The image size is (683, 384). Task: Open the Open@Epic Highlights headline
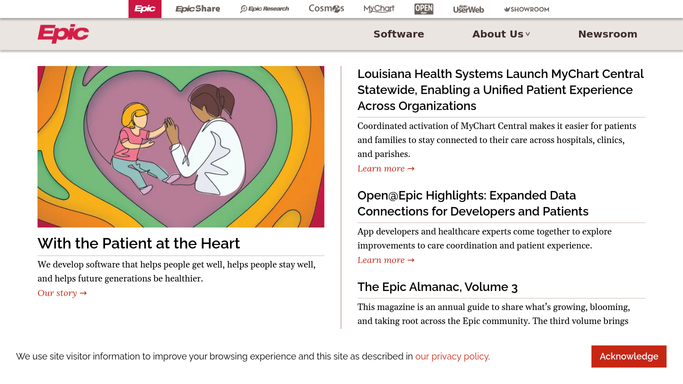[x=473, y=203]
